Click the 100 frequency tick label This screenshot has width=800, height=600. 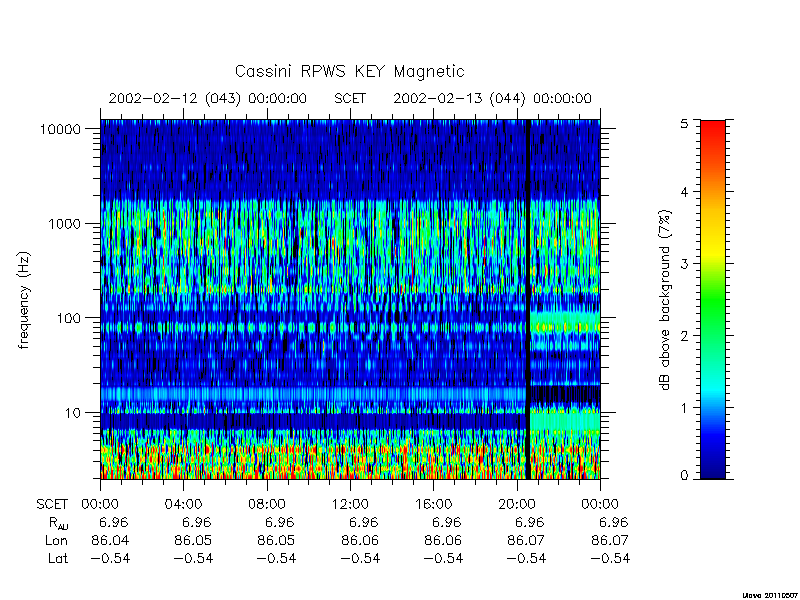click(x=69, y=318)
